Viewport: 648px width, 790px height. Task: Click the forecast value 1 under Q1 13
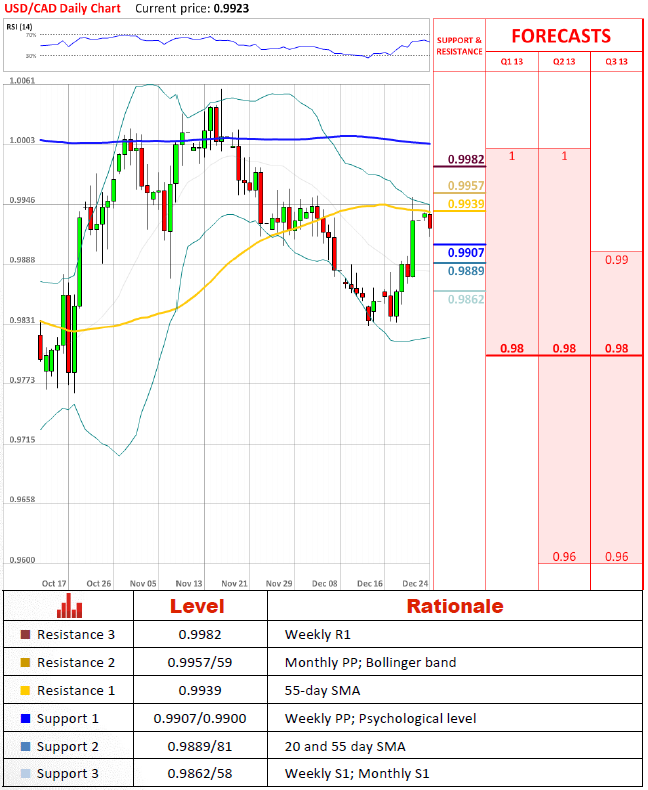coord(512,156)
